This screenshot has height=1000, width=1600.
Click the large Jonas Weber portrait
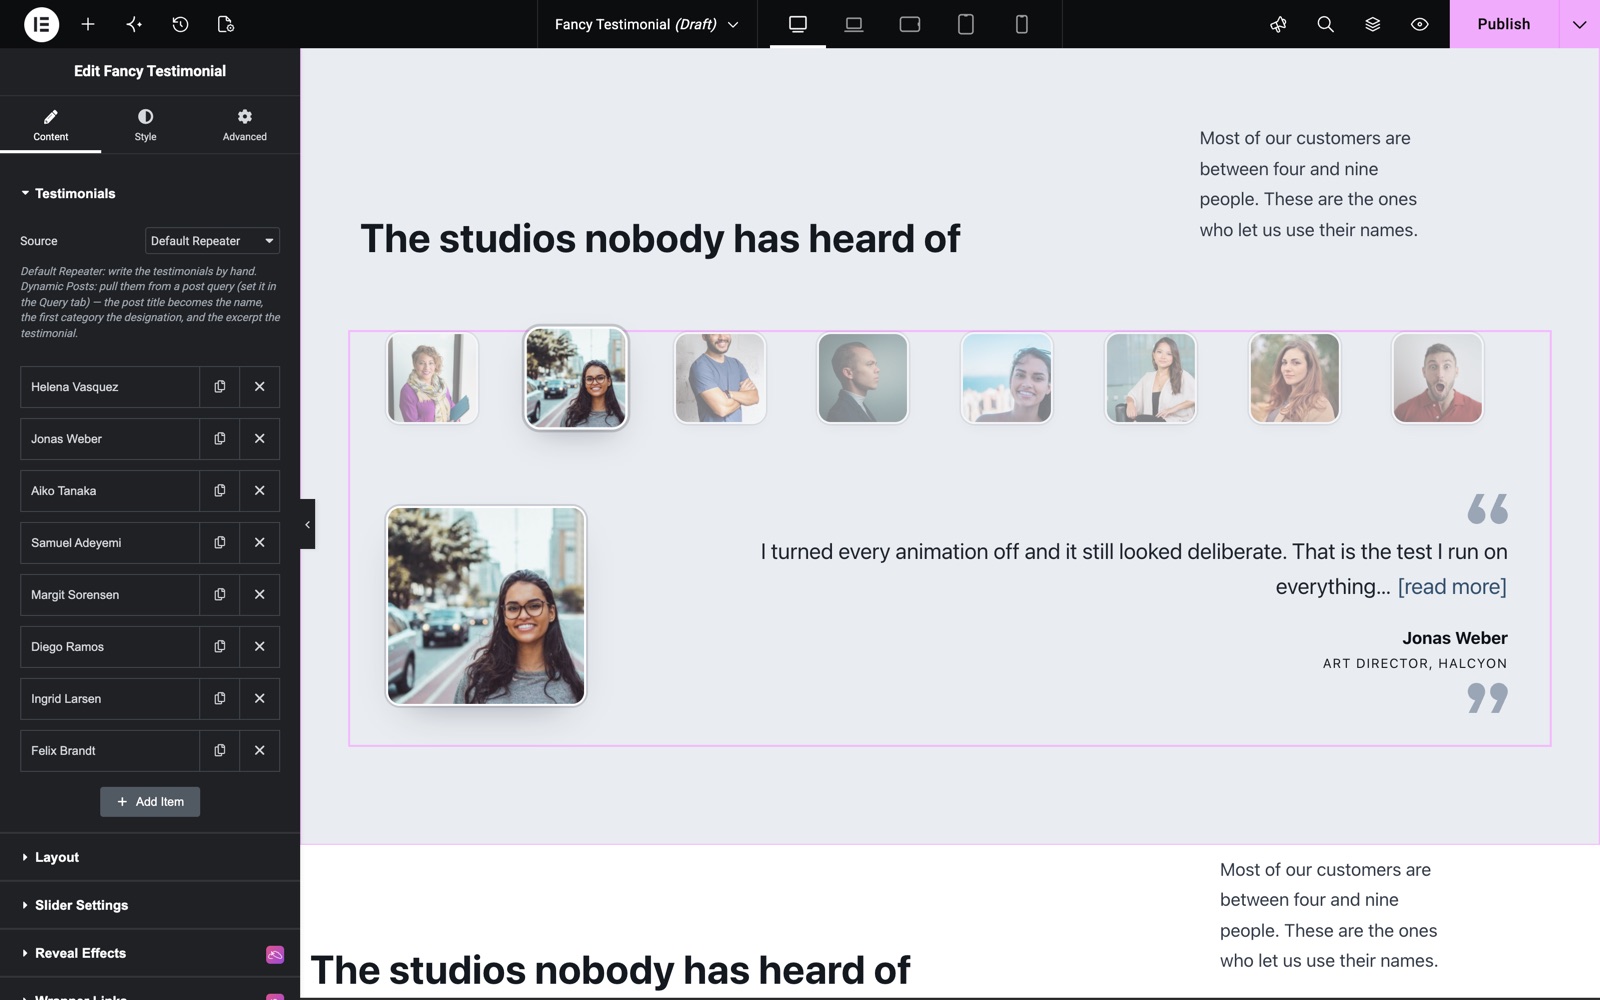click(486, 606)
